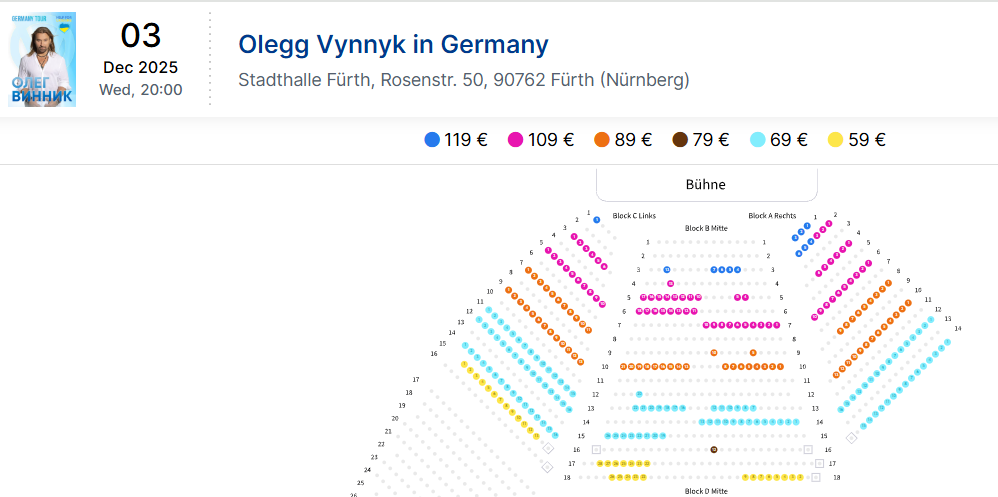The image size is (998, 497).
Task: Click the Bühne stage area
Action: [x=706, y=185]
